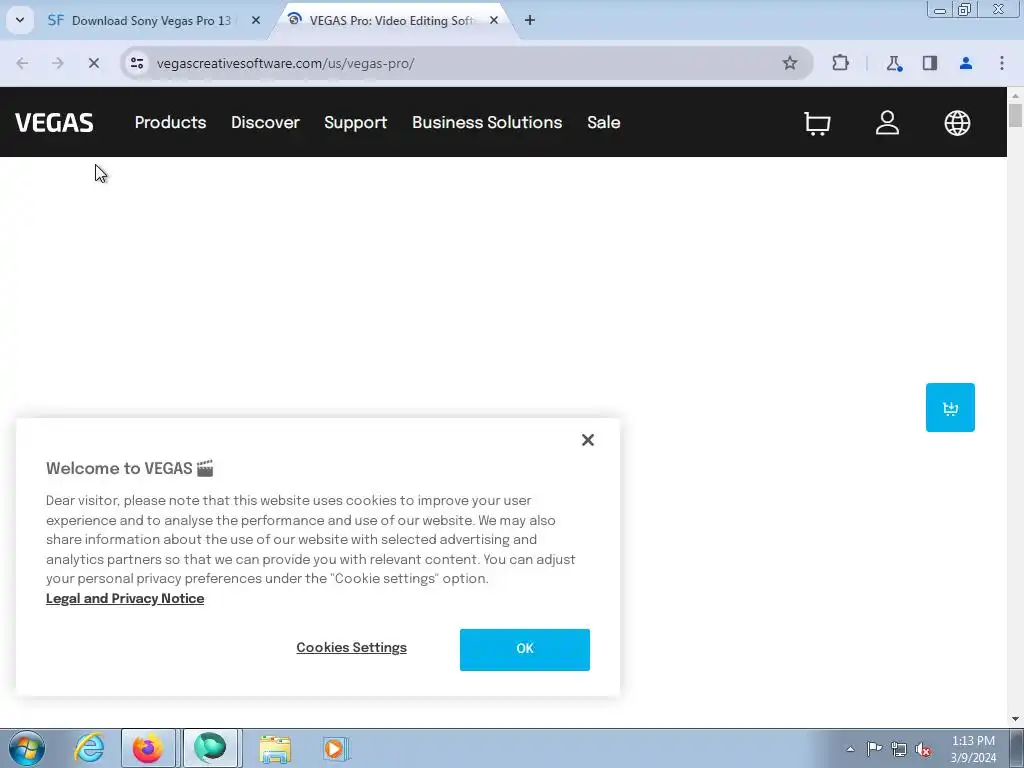Stop loading the page
Screen dimensions: 1024x768
[93, 63]
